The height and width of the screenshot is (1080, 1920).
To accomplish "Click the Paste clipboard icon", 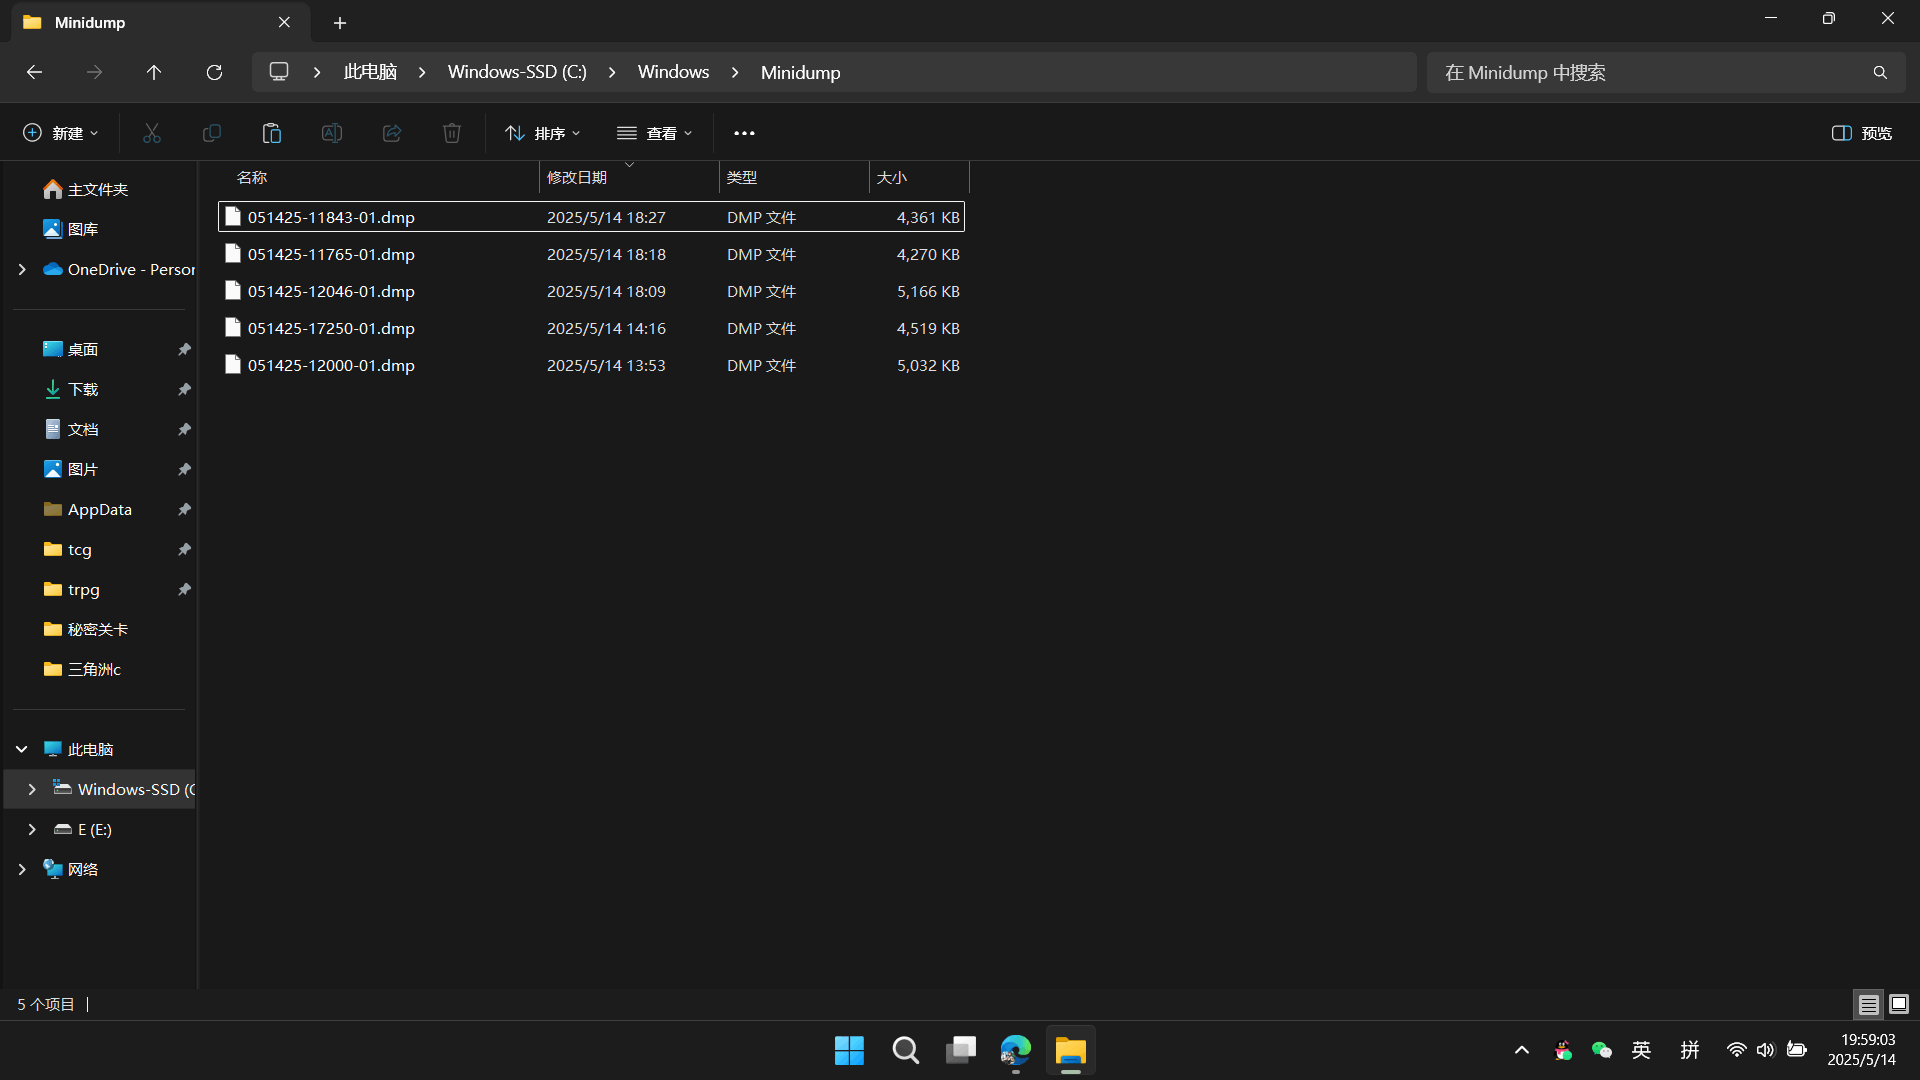I will 272,133.
